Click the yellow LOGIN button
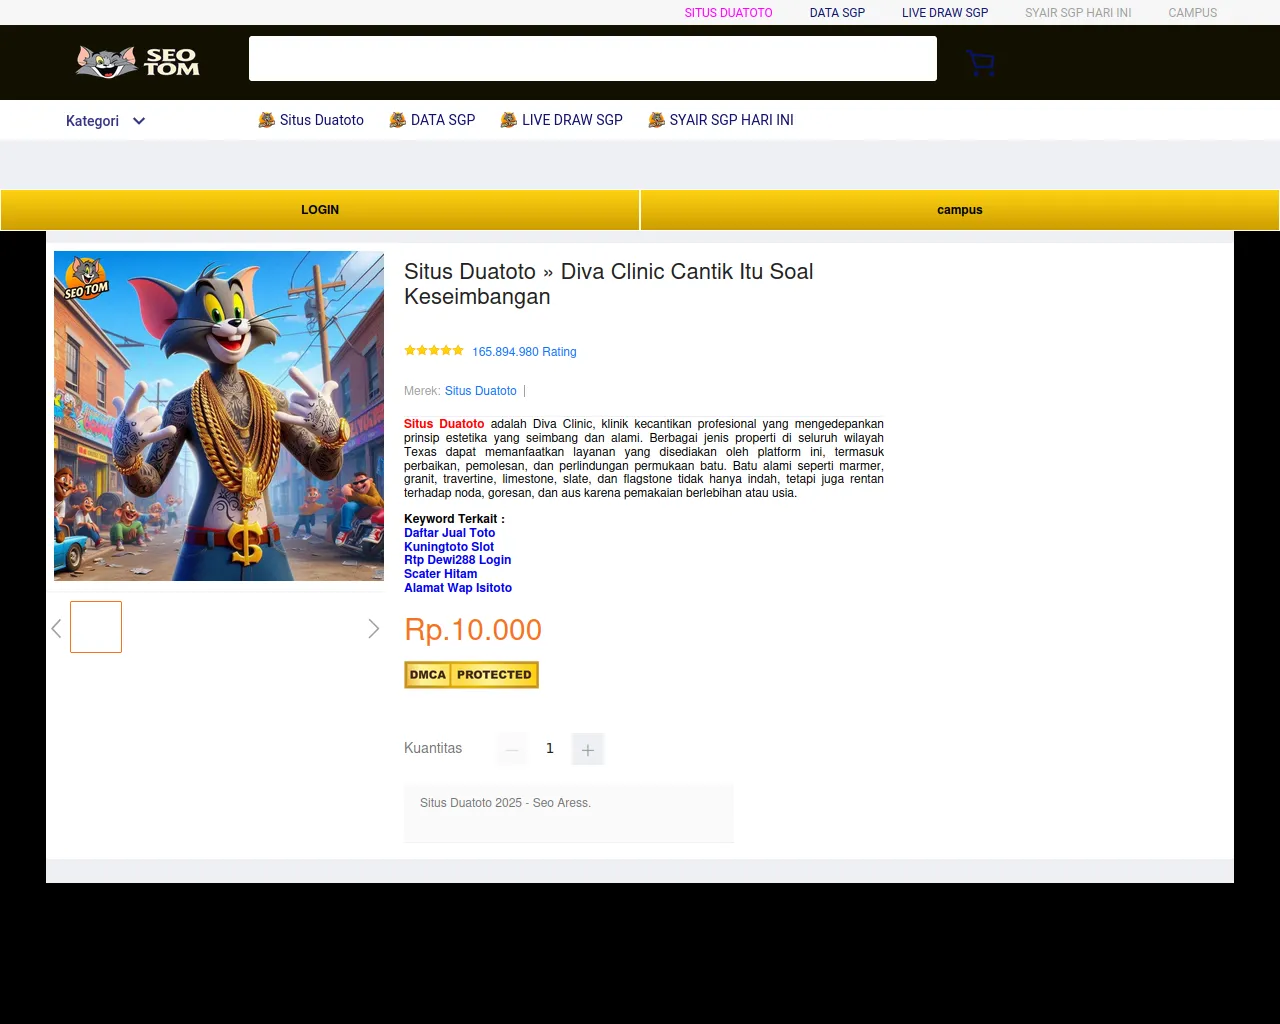The image size is (1280, 1024). point(320,210)
